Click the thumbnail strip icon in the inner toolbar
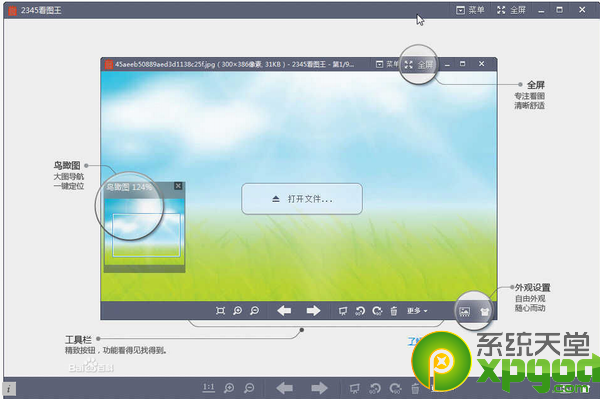 pos(465,312)
